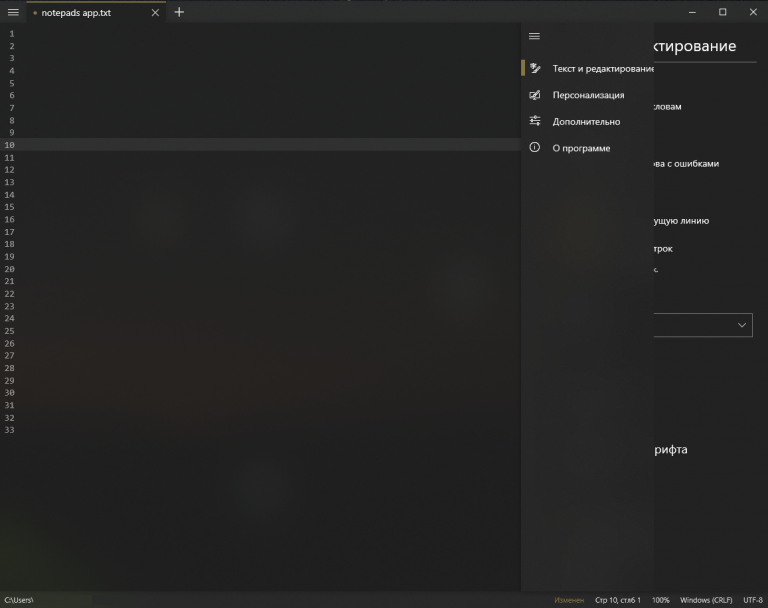Open the Персонализация settings section
768x608 pixels.
[x=587, y=95]
